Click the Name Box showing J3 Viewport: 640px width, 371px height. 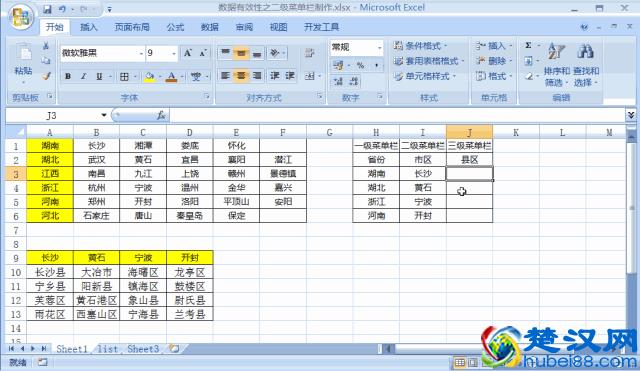coord(52,116)
